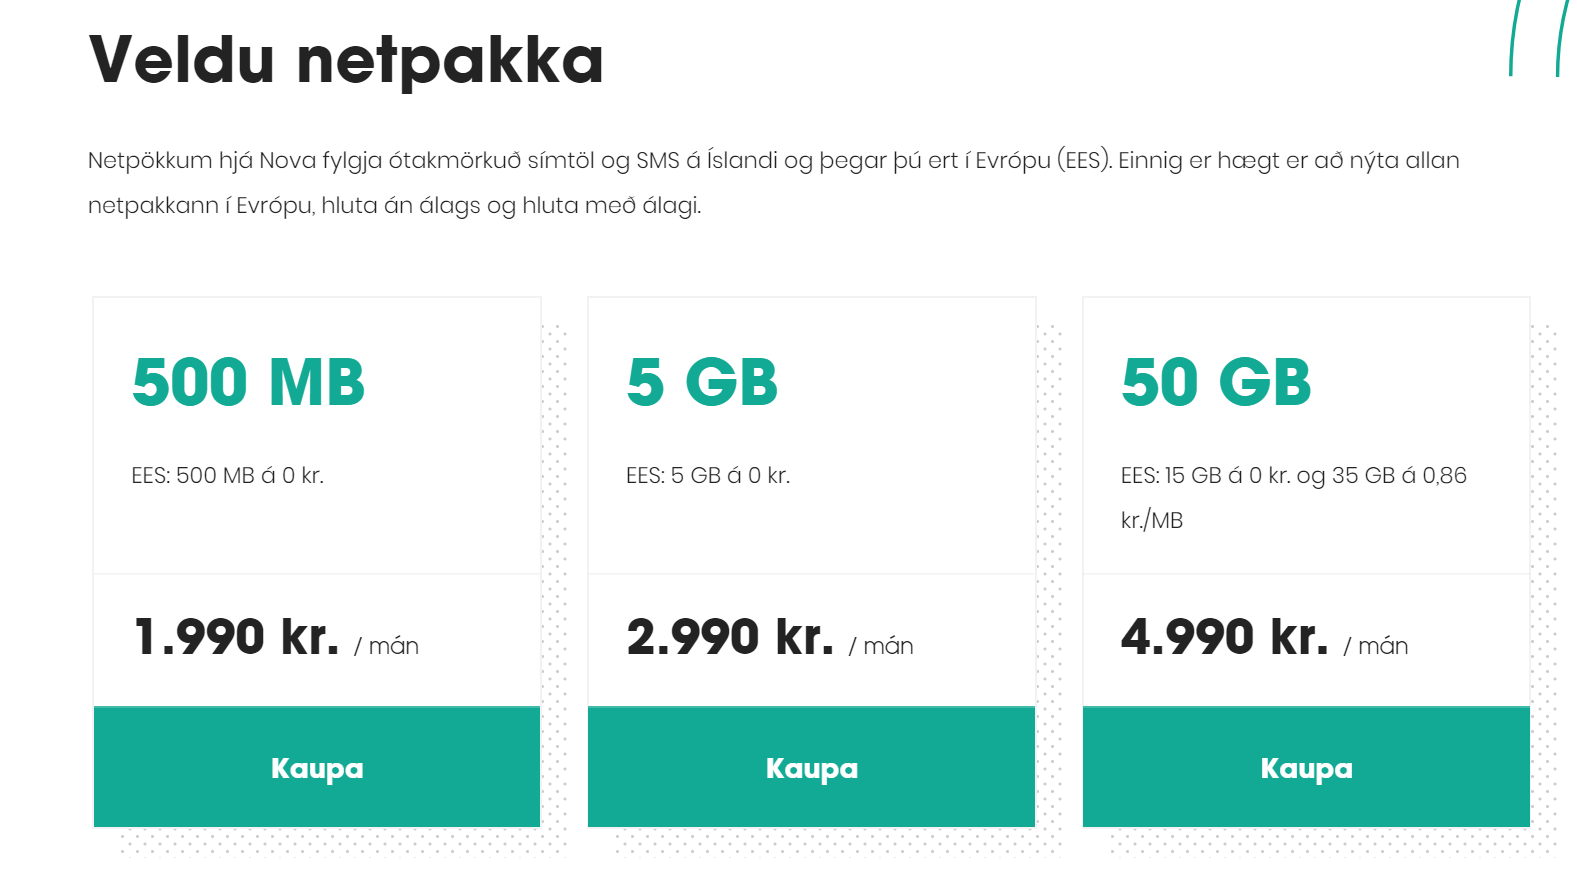1577x881 pixels.
Task: Click the 500 MB plan title
Action: (250, 382)
